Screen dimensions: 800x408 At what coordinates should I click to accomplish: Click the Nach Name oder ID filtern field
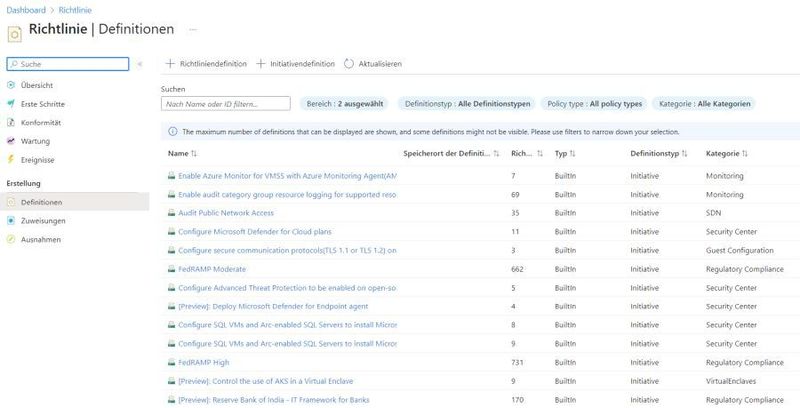pos(226,104)
